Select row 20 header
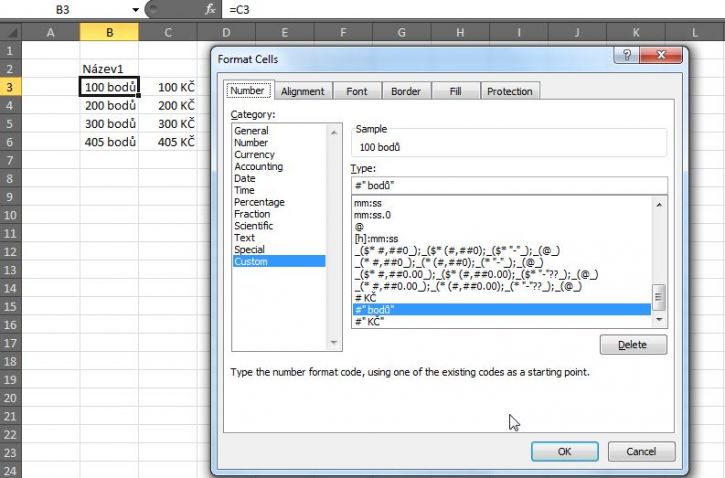725x478 pixels. [x=10, y=398]
